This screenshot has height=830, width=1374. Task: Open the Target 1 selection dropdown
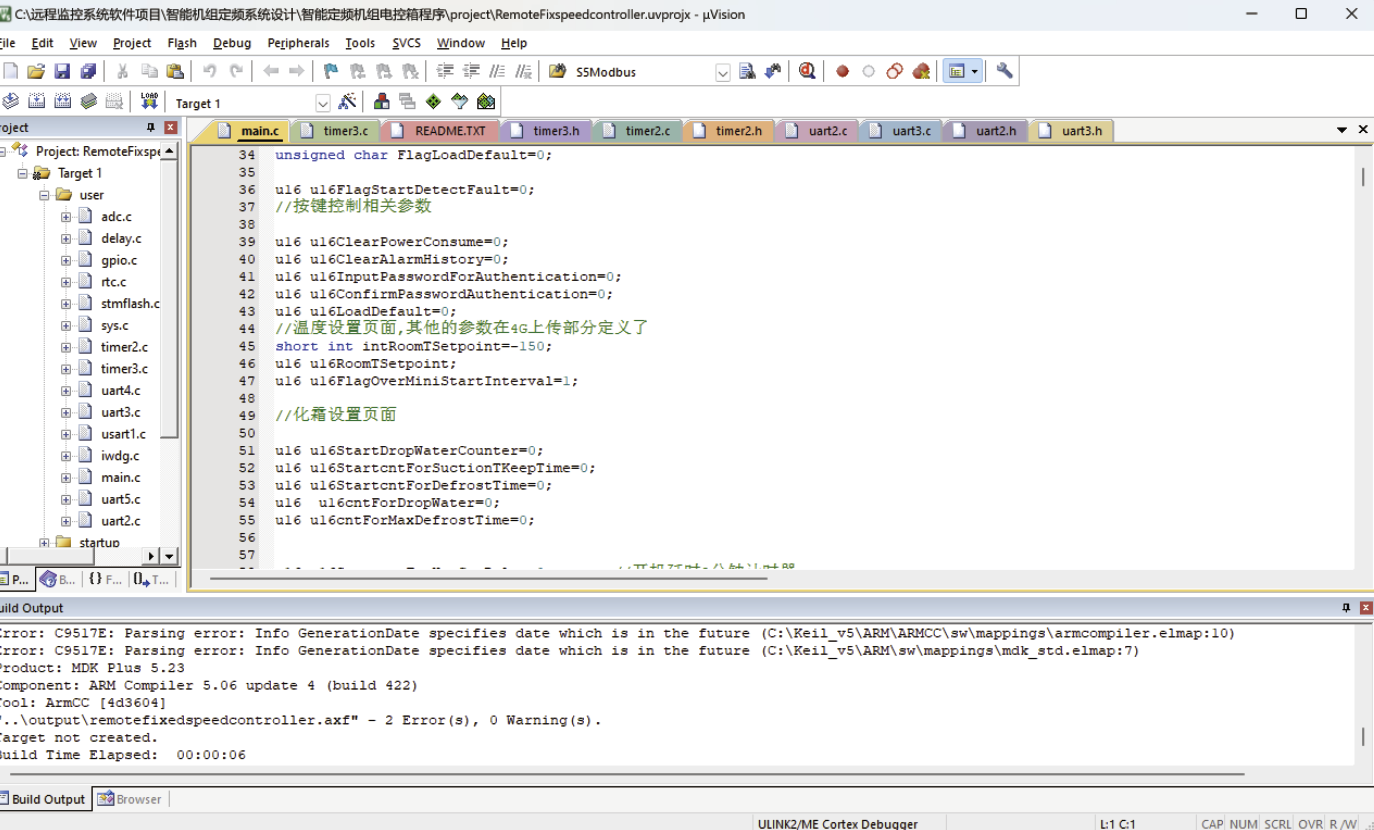tap(322, 100)
